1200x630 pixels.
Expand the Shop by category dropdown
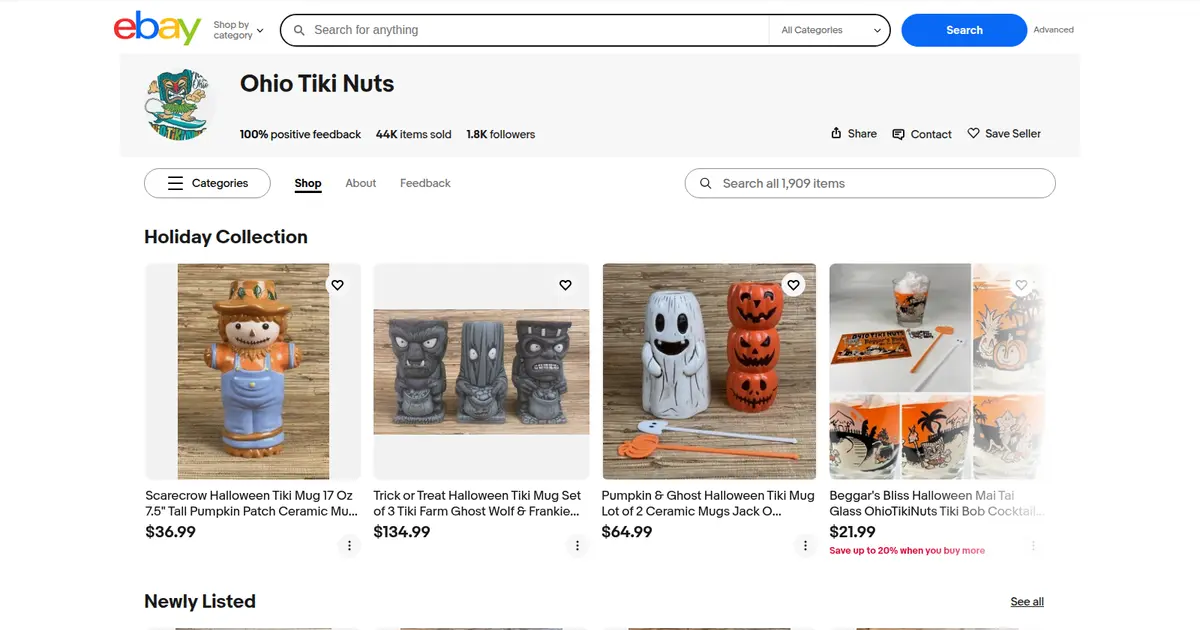(x=238, y=30)
